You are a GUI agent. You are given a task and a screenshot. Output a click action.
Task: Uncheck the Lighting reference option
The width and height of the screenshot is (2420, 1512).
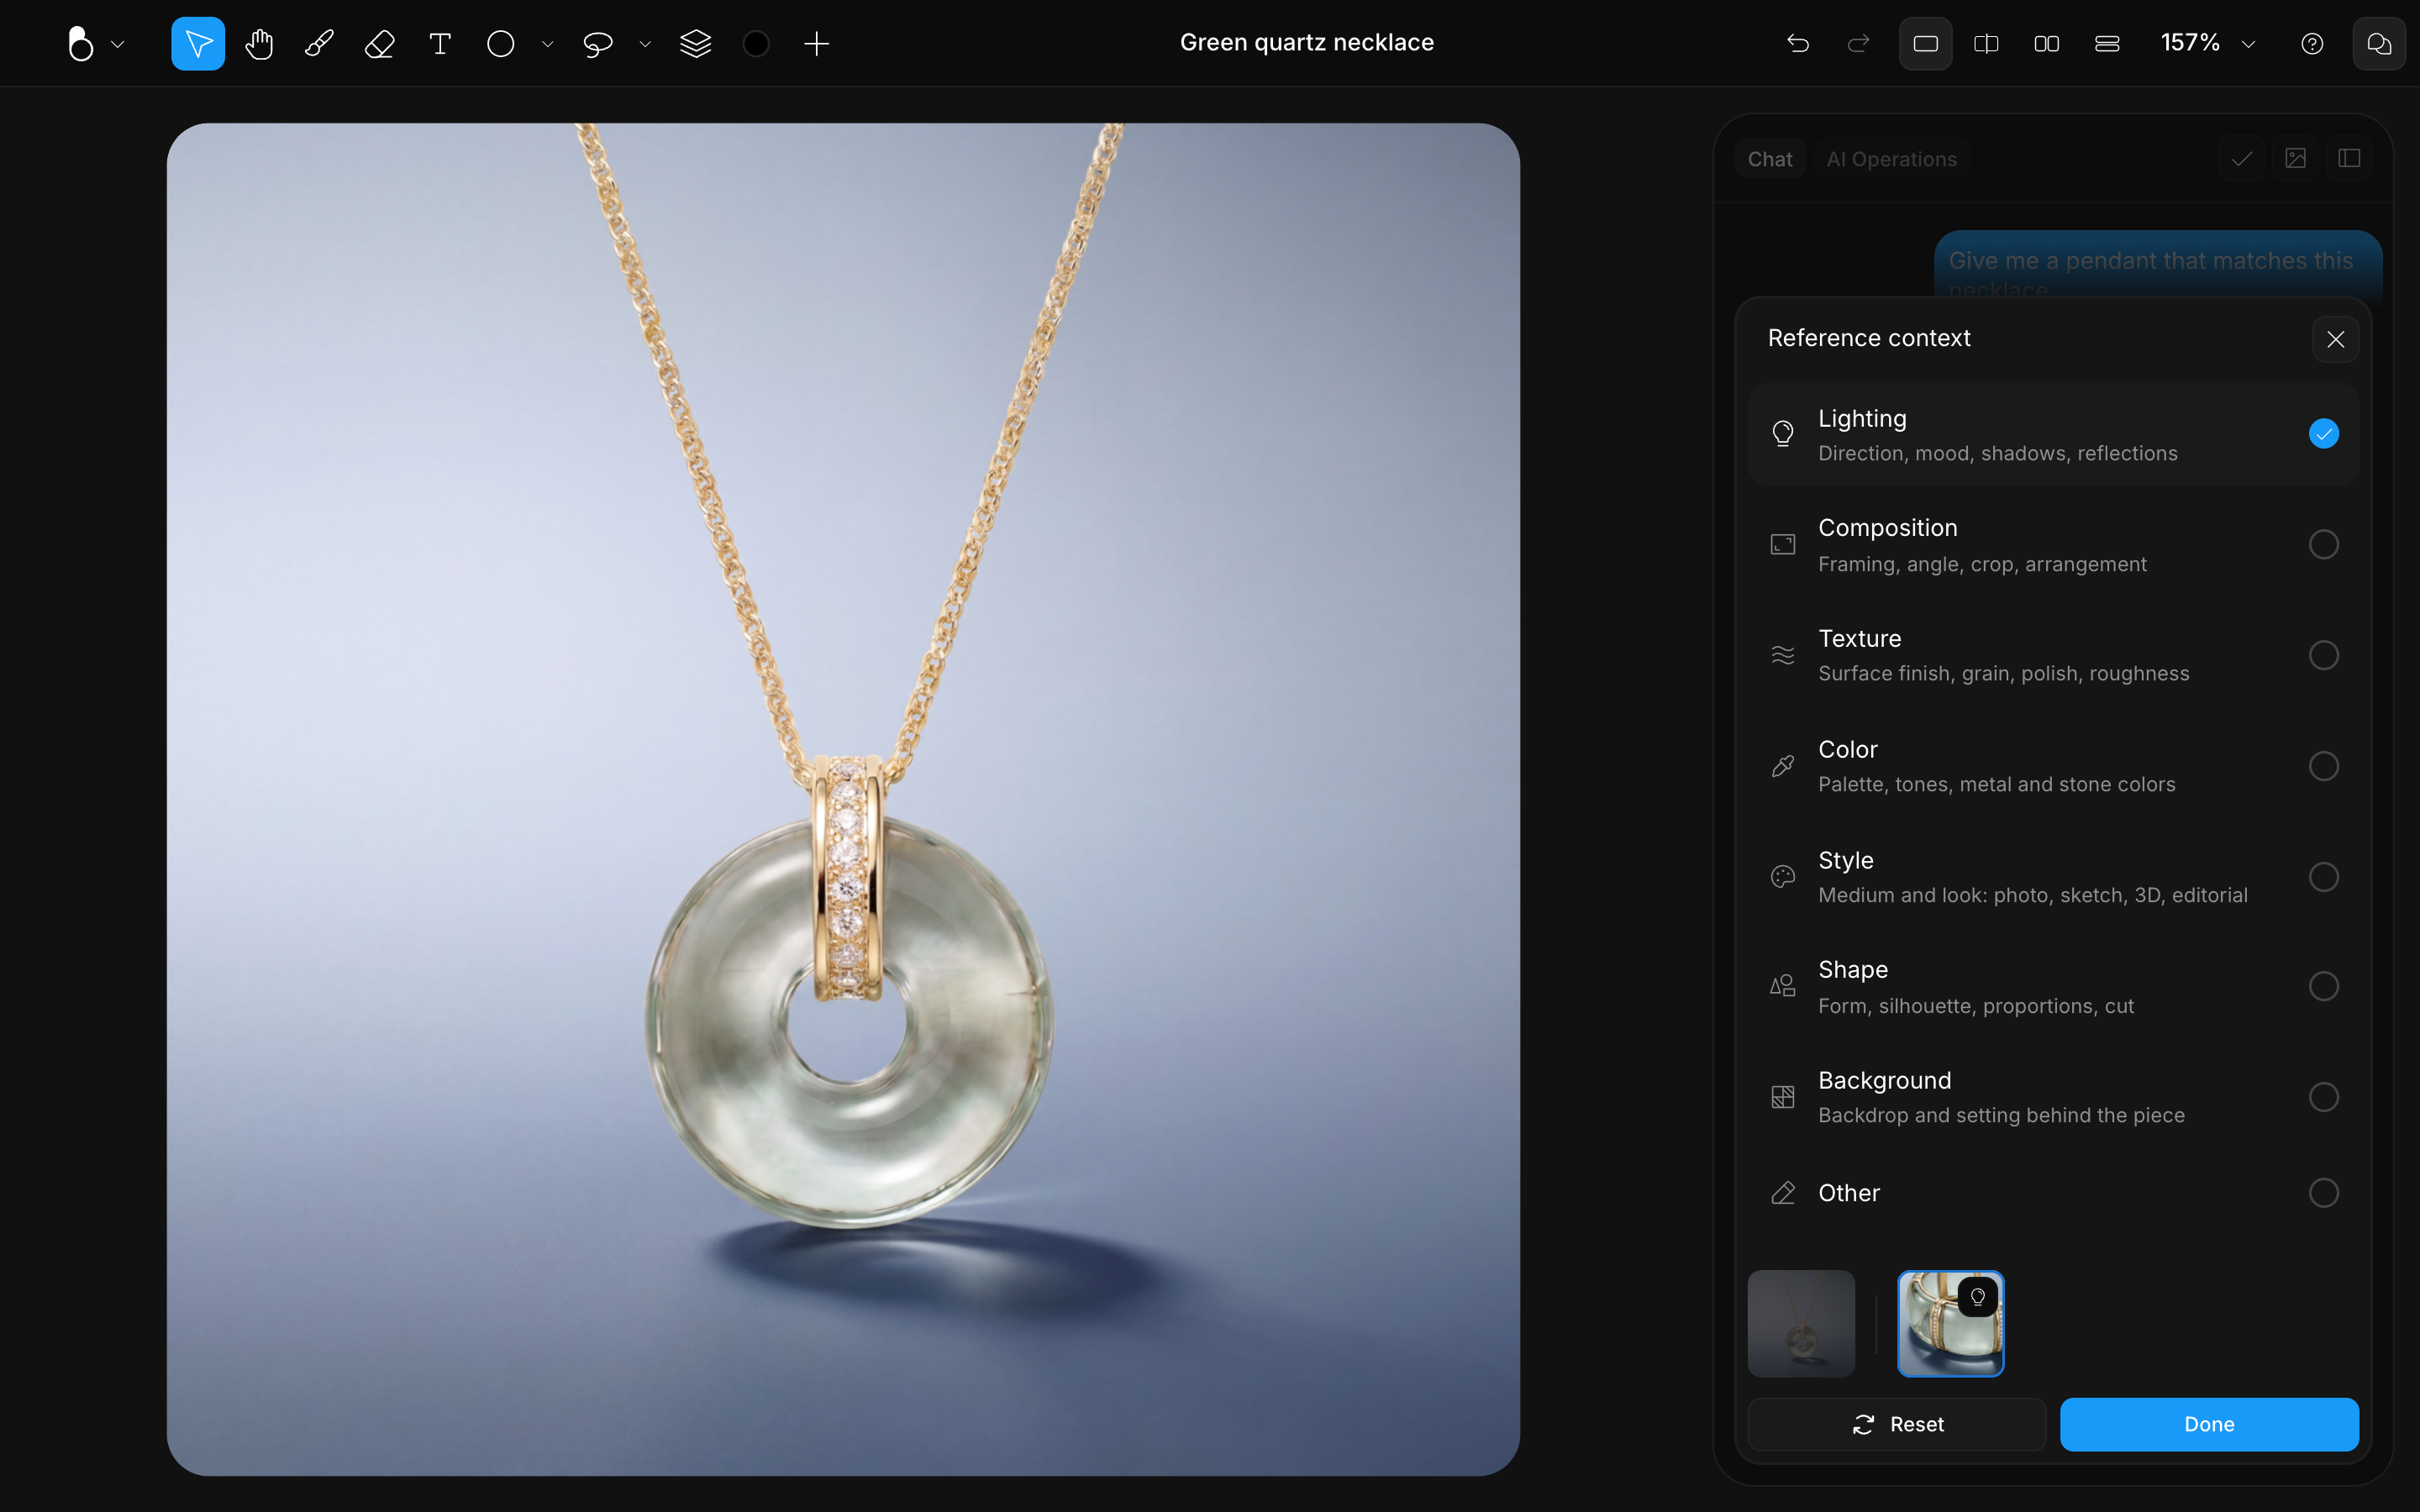point(2324,434)
